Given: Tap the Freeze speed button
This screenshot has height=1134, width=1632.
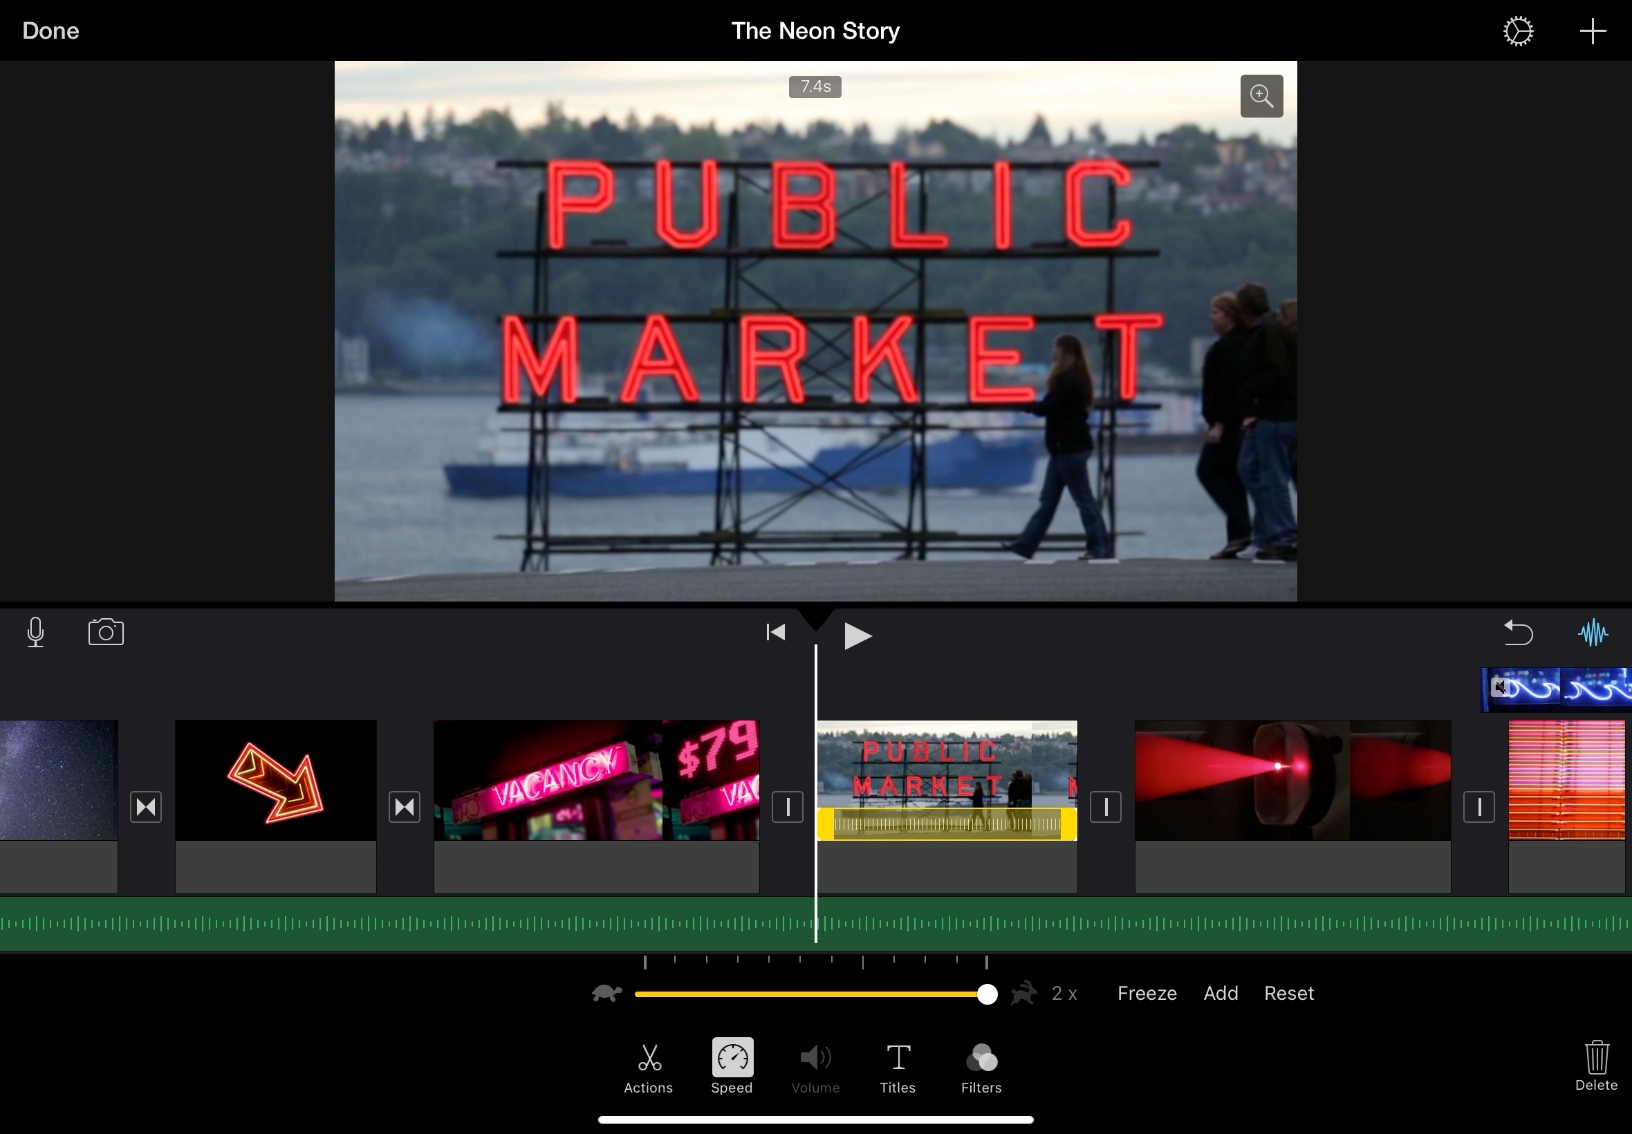Looking at the screenshot, I should (x=1146, y=993).
